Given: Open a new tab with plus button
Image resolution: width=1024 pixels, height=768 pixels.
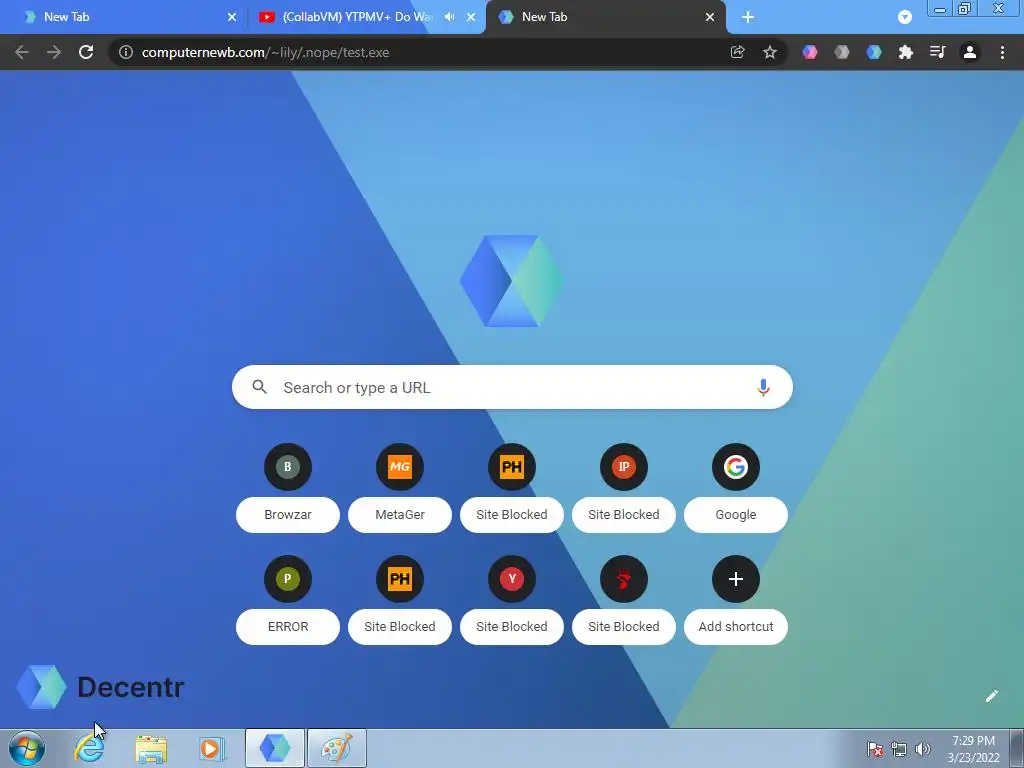Looking at the screenshot, I should point(748,17).
